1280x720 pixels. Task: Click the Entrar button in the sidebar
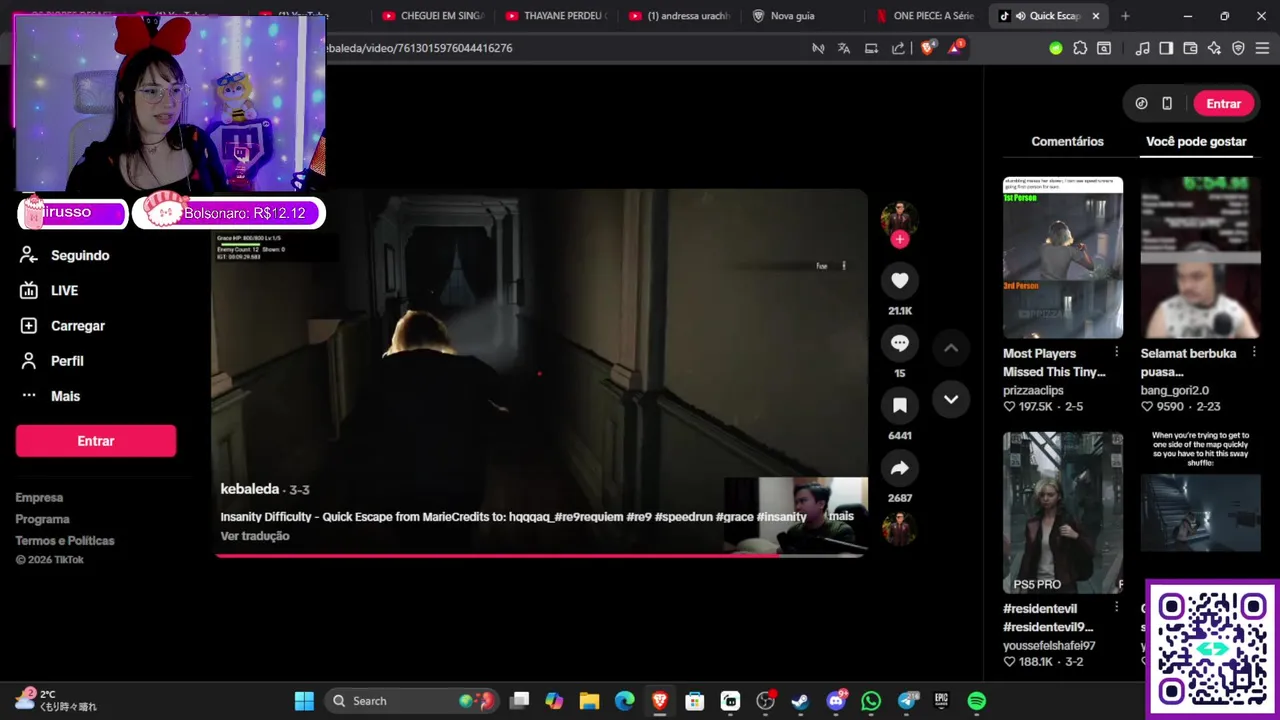point(96,441)
